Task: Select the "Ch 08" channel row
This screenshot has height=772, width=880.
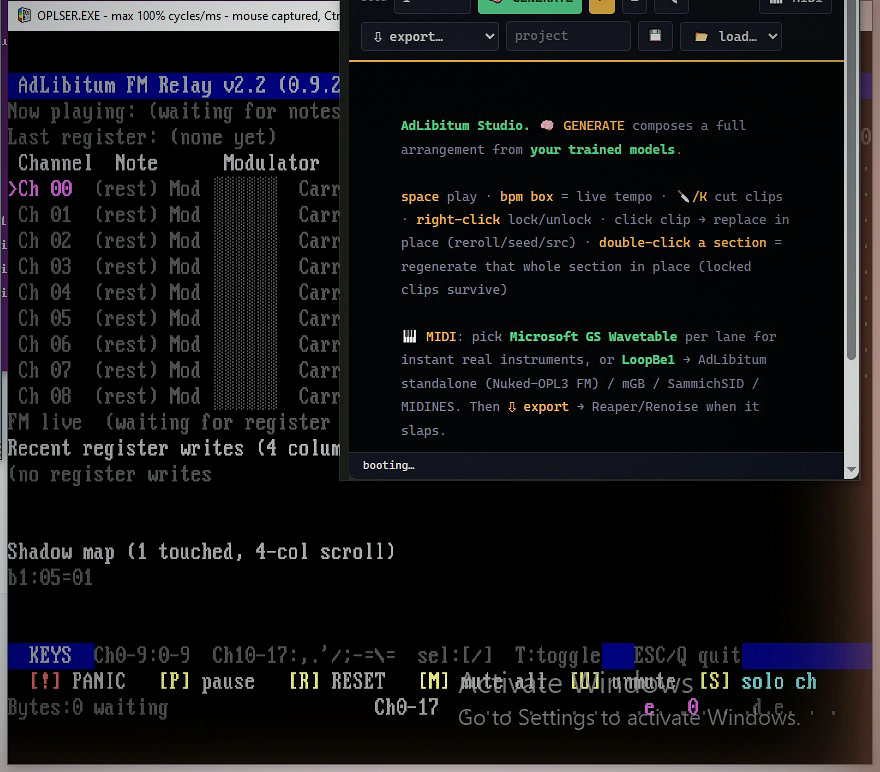Action: [x=173, y=396]
